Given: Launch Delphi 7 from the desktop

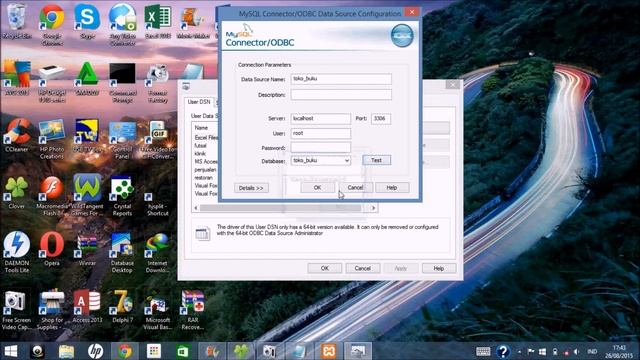Looking at the screenshot, I should [122, 306].
